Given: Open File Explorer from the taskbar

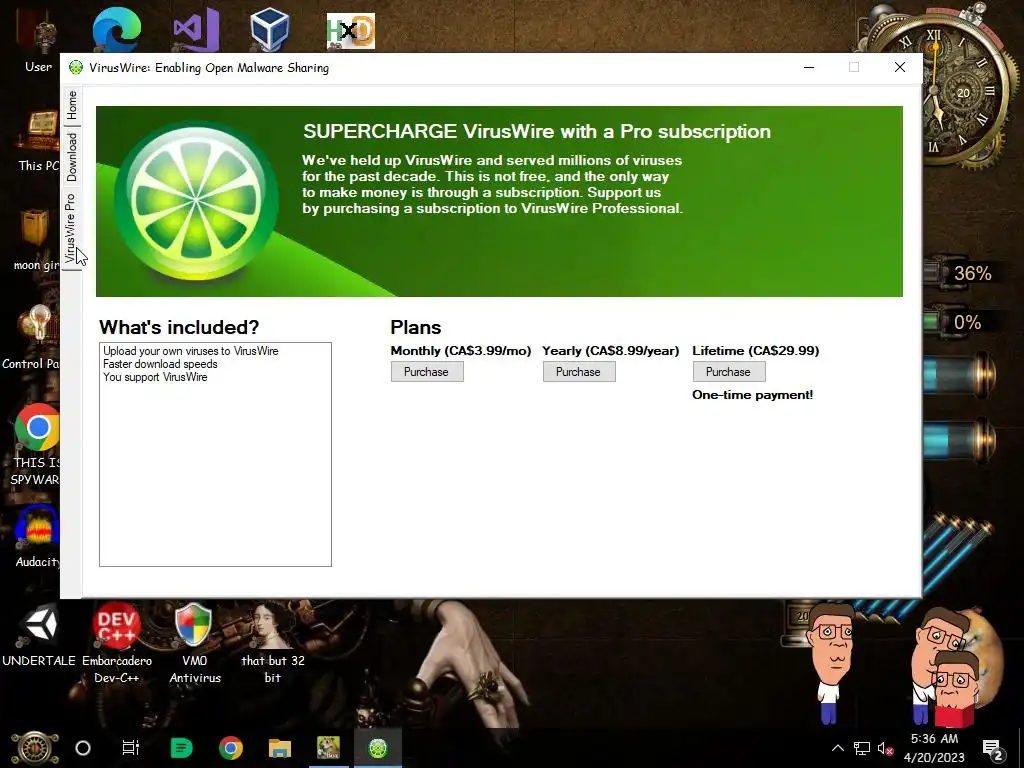Looking at the screenshot, I should point(280,748).
